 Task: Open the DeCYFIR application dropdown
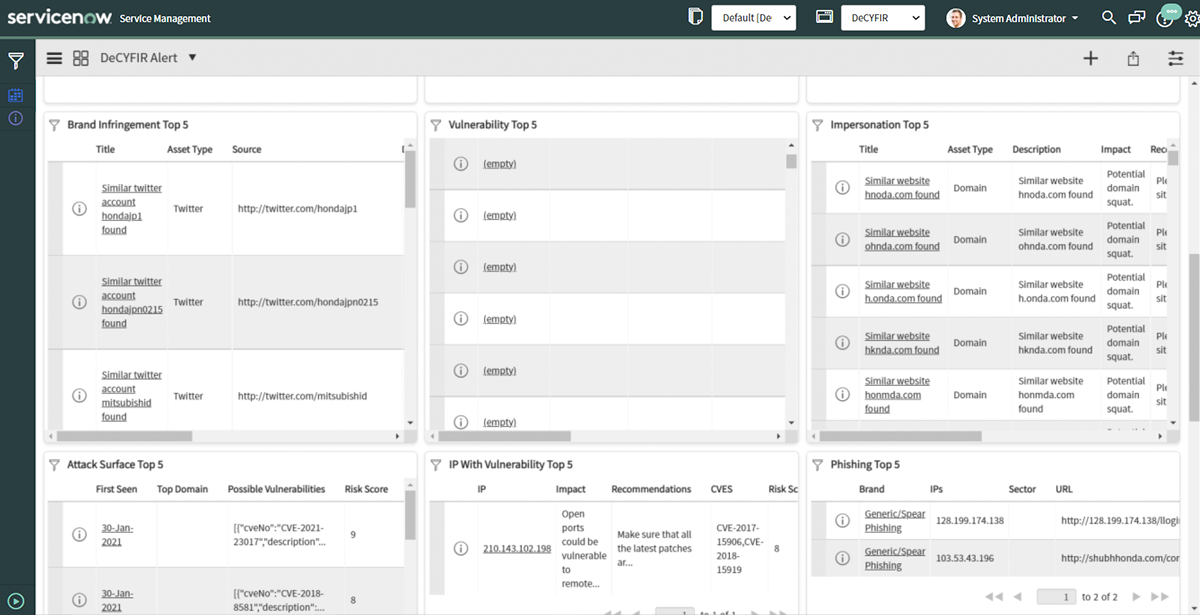click(882, 18)
